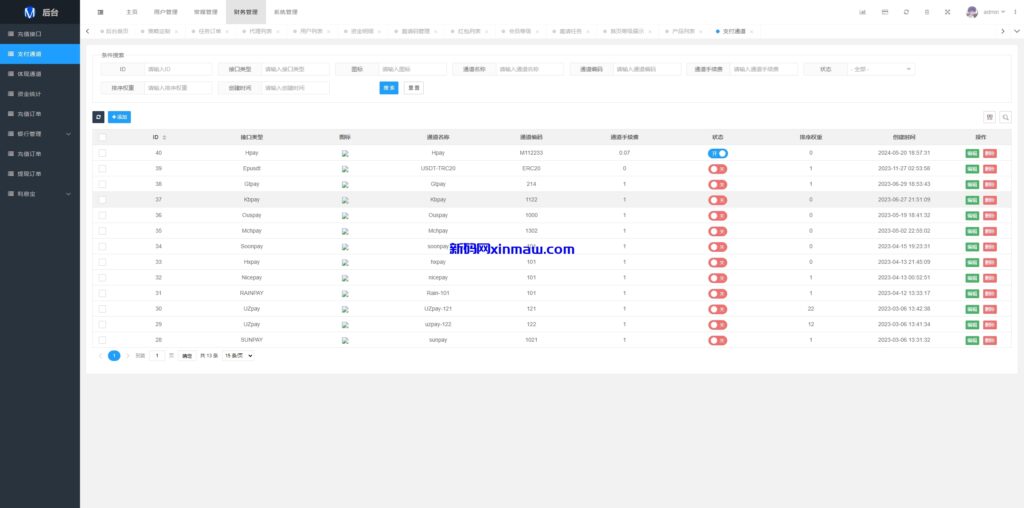Screen dimensions: 1024x508
Task: Click the magnifier icon above the table
Action: point(1005,117)
